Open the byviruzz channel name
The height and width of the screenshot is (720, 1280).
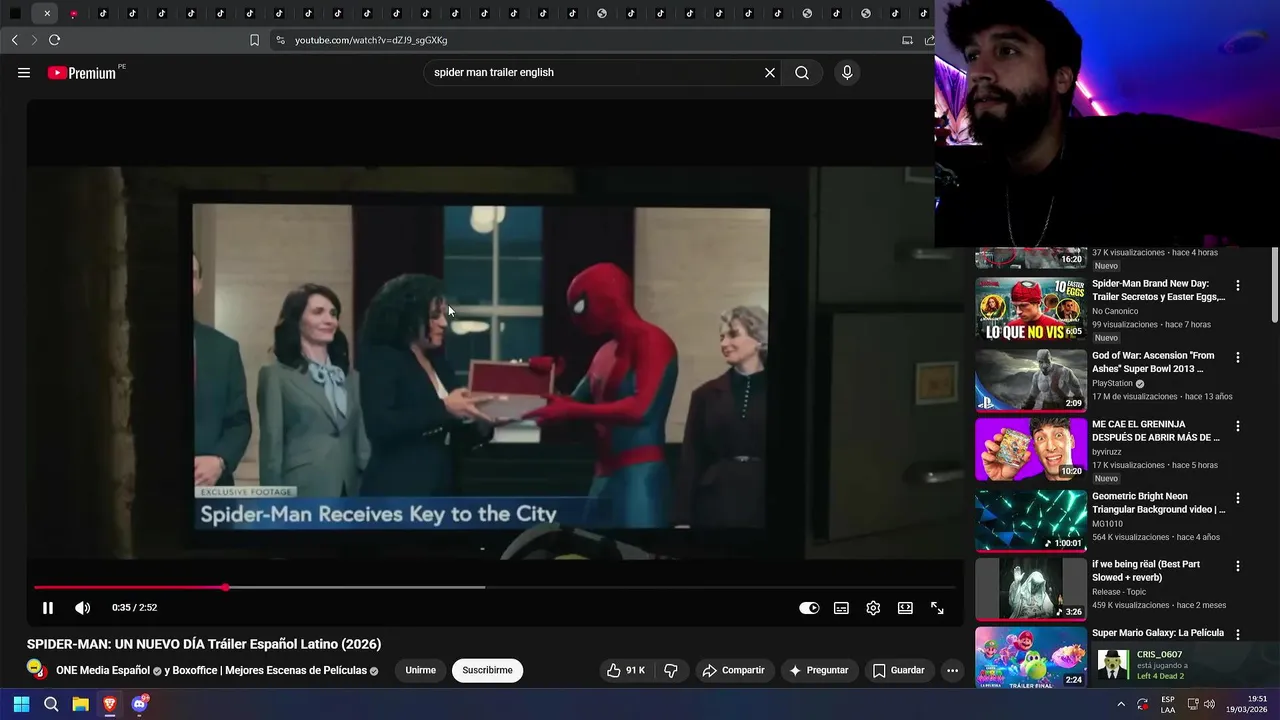point(1108,452)
